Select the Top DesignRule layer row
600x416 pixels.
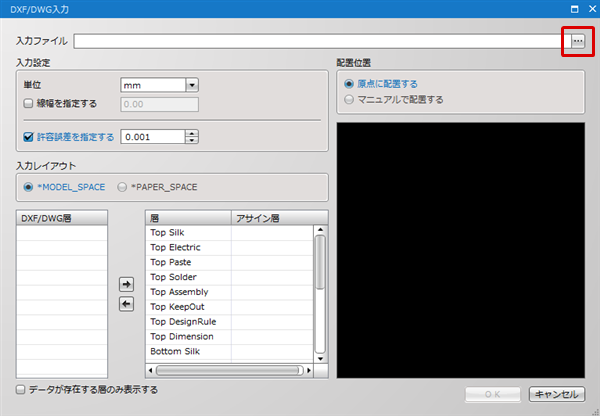coord(230,322)
